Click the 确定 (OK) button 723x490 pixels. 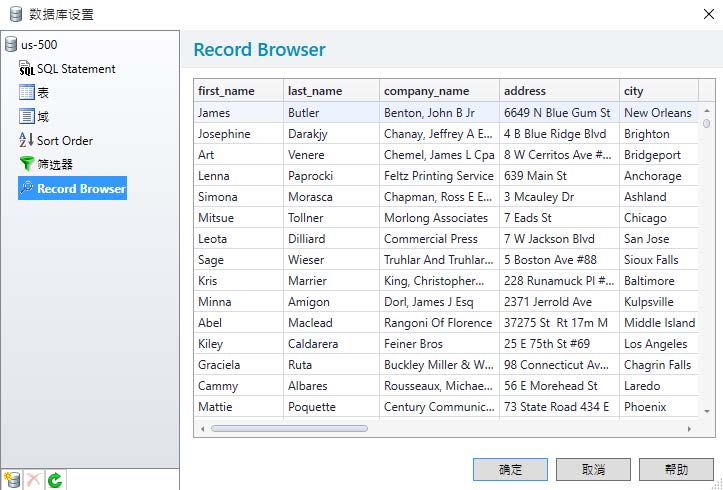[x=510, y=469]
